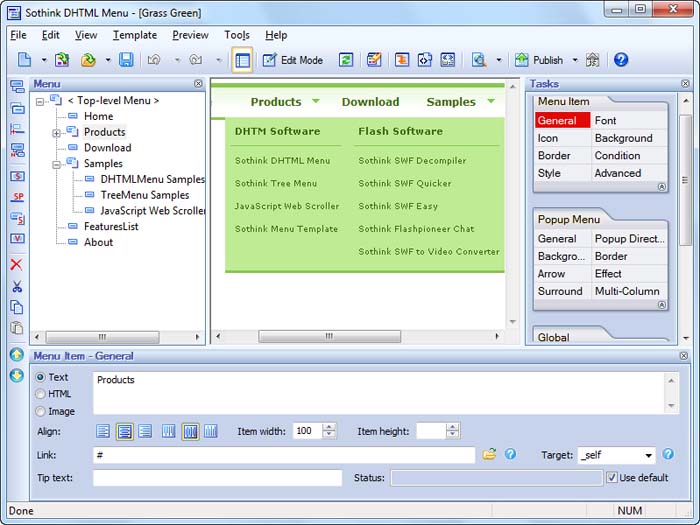The height and width of the screenshot is (525, 700).
Task: Open the Target dropdown
Action: click(x=648, y=455)
